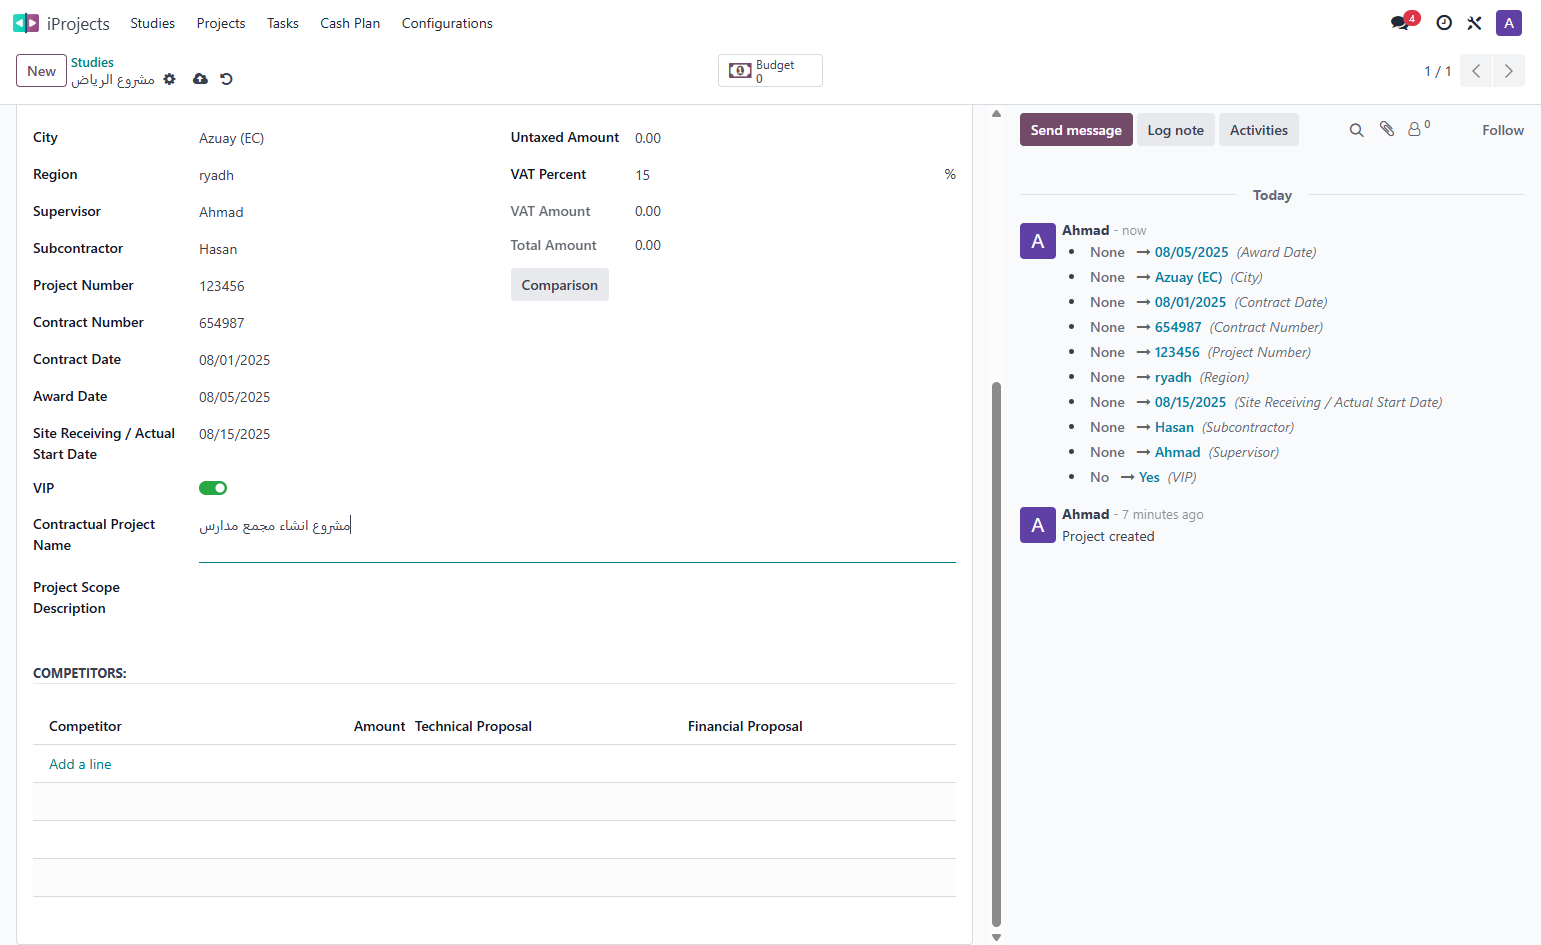Open the Tasks menu
The height and width of the screenshot is (945, 1541).
(x=283, y=23)
